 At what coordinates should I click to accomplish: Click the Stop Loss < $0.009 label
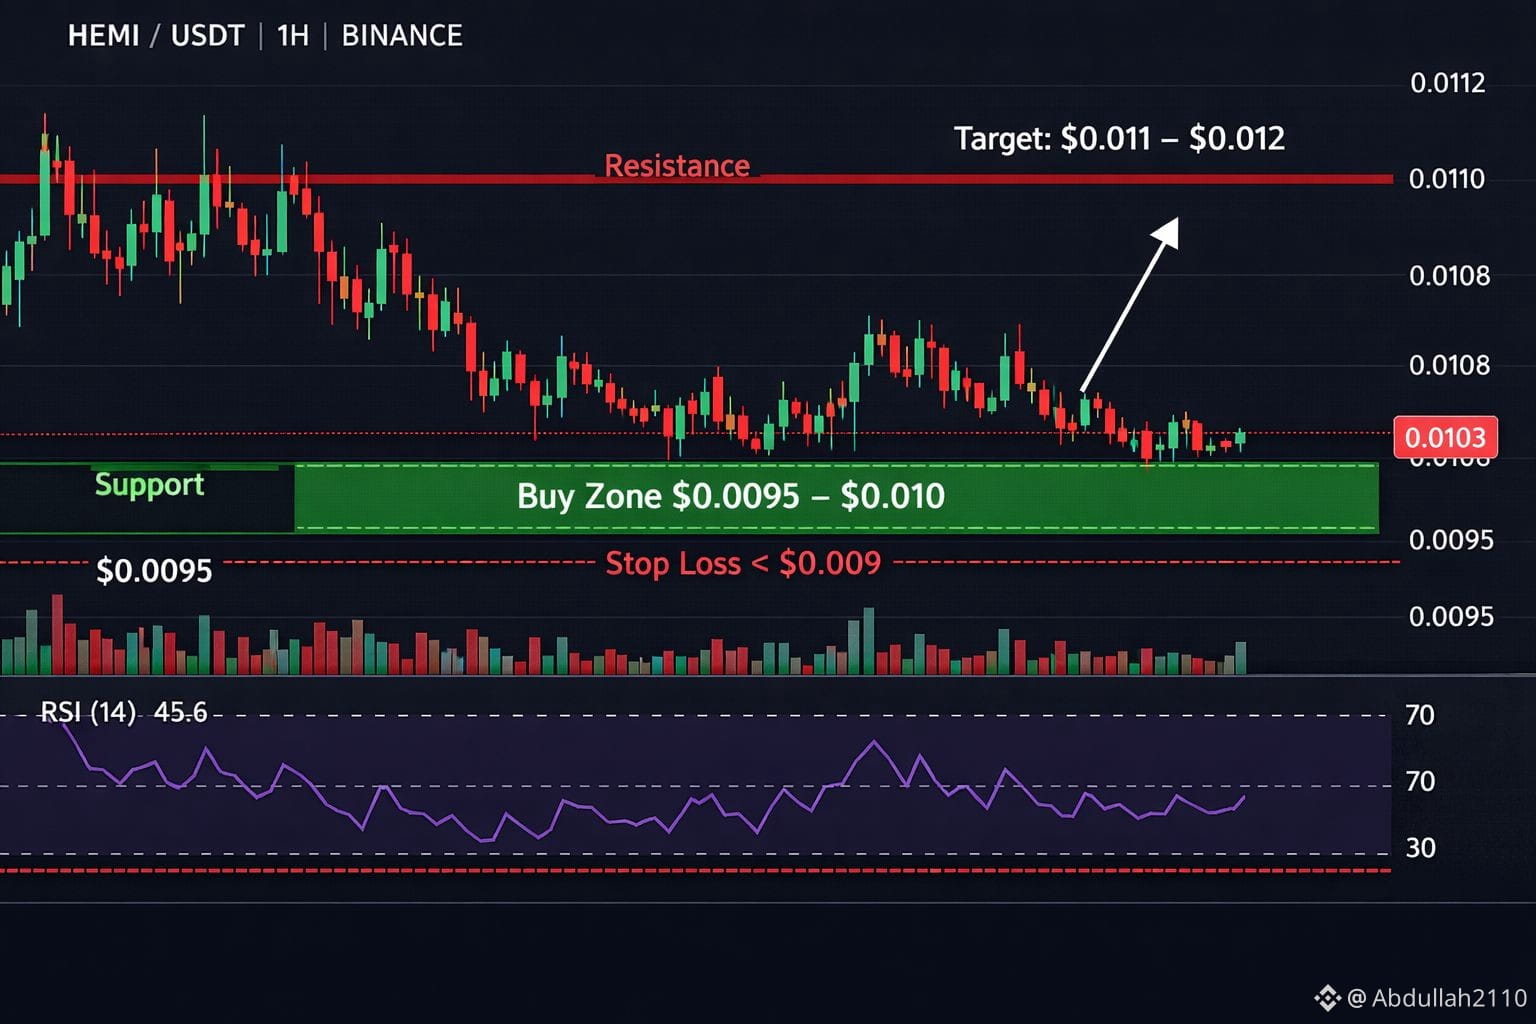coord(743,563)
